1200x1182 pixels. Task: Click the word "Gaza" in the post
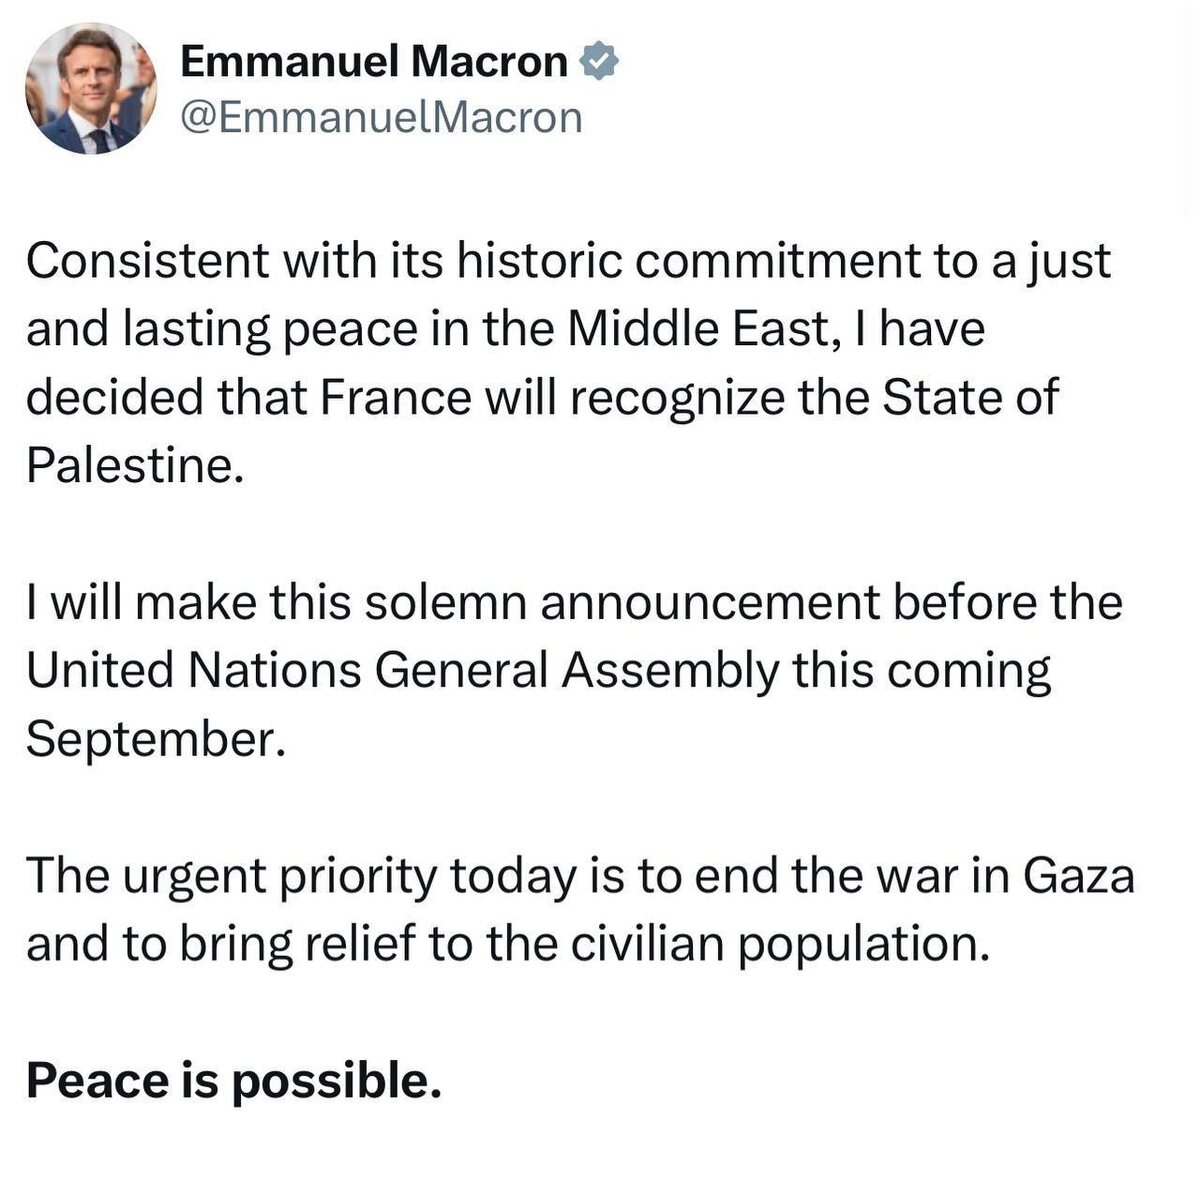point(1079,875)
